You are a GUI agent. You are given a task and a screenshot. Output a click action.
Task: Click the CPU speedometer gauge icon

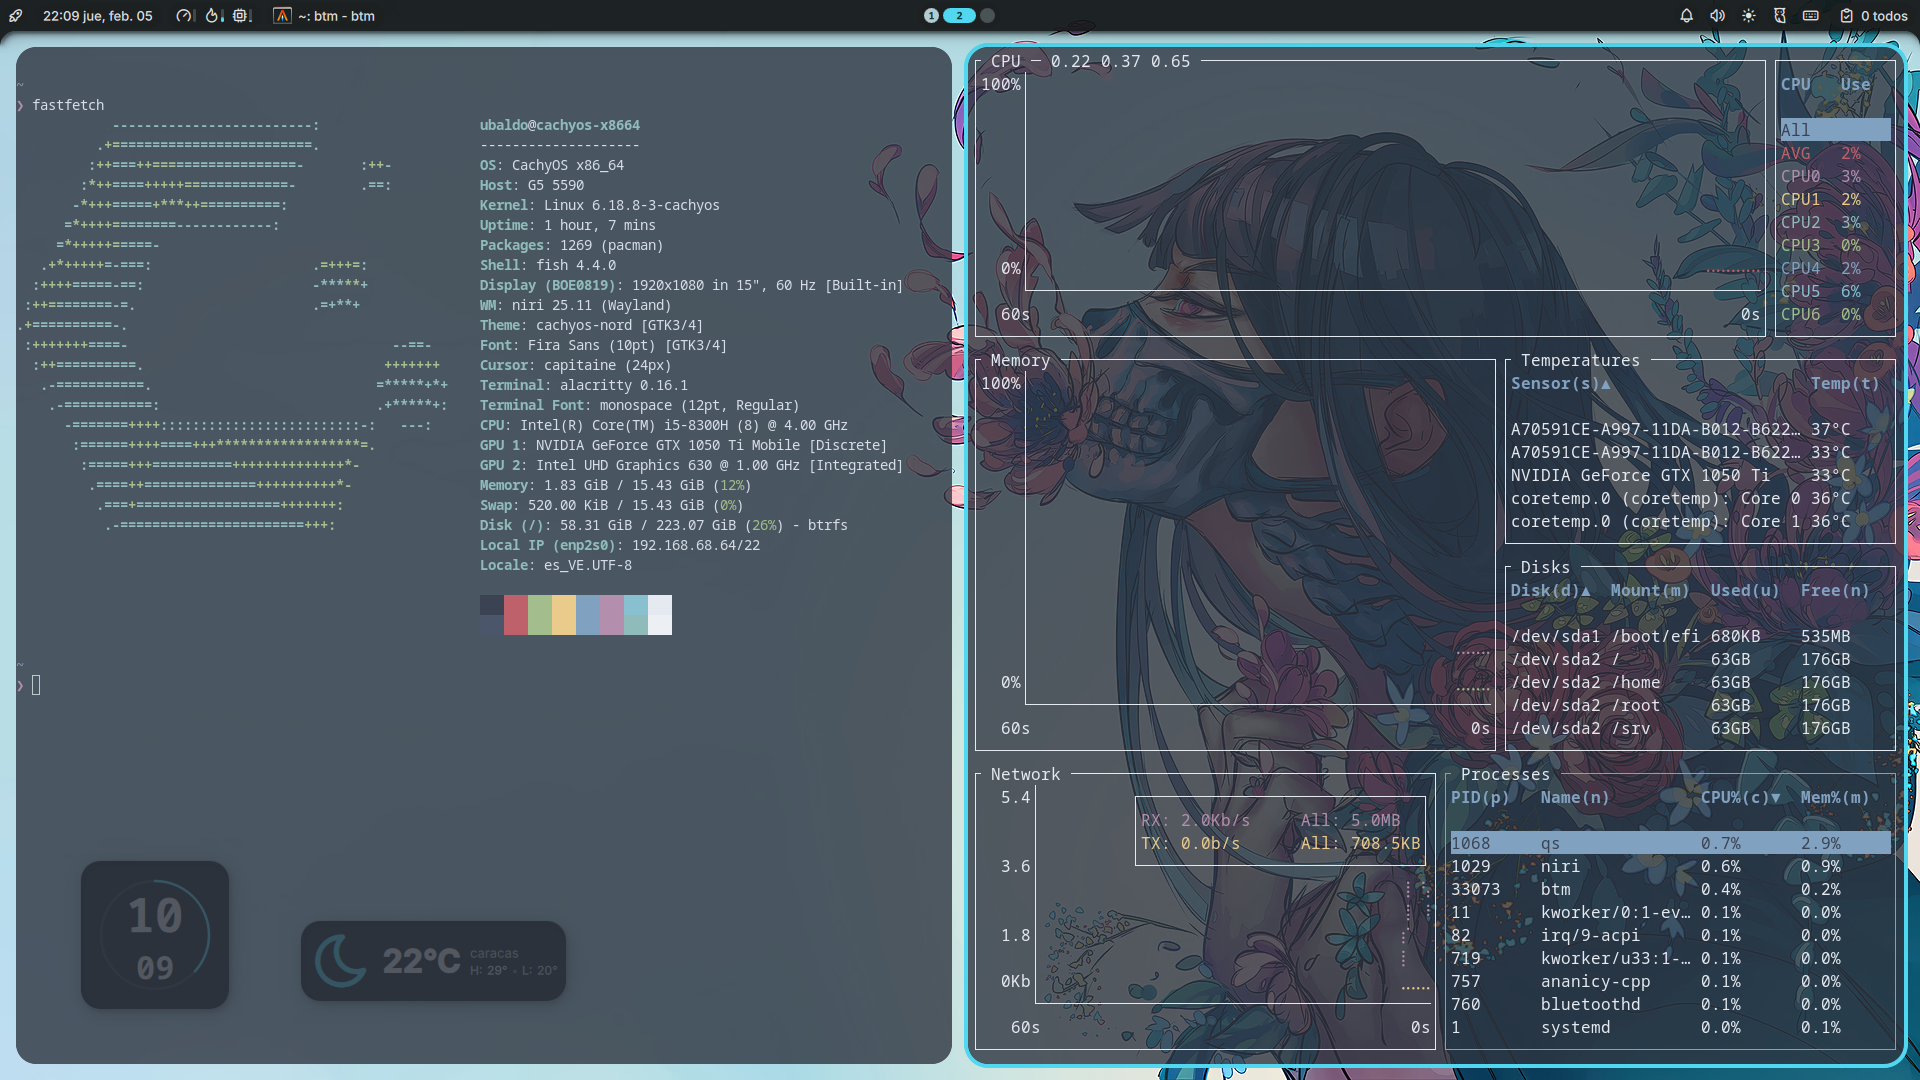(x=183, y=16)
